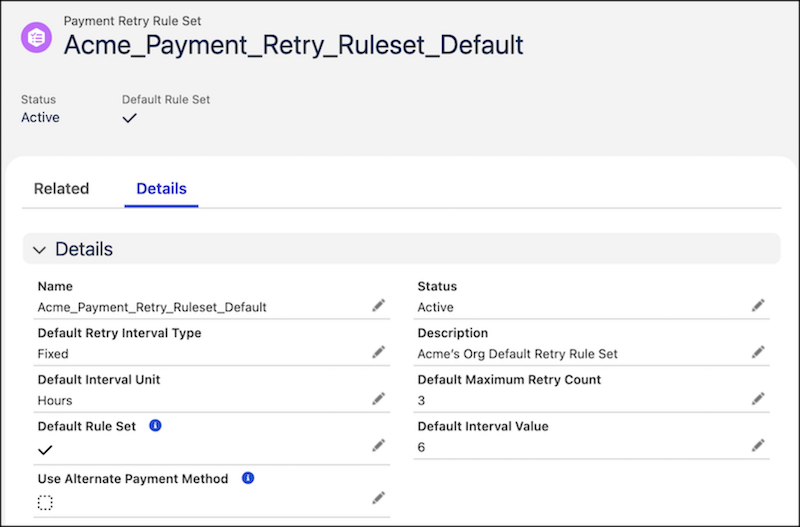
Task: Edit Default Interval Value pencil icon
Action: point(758,445)
